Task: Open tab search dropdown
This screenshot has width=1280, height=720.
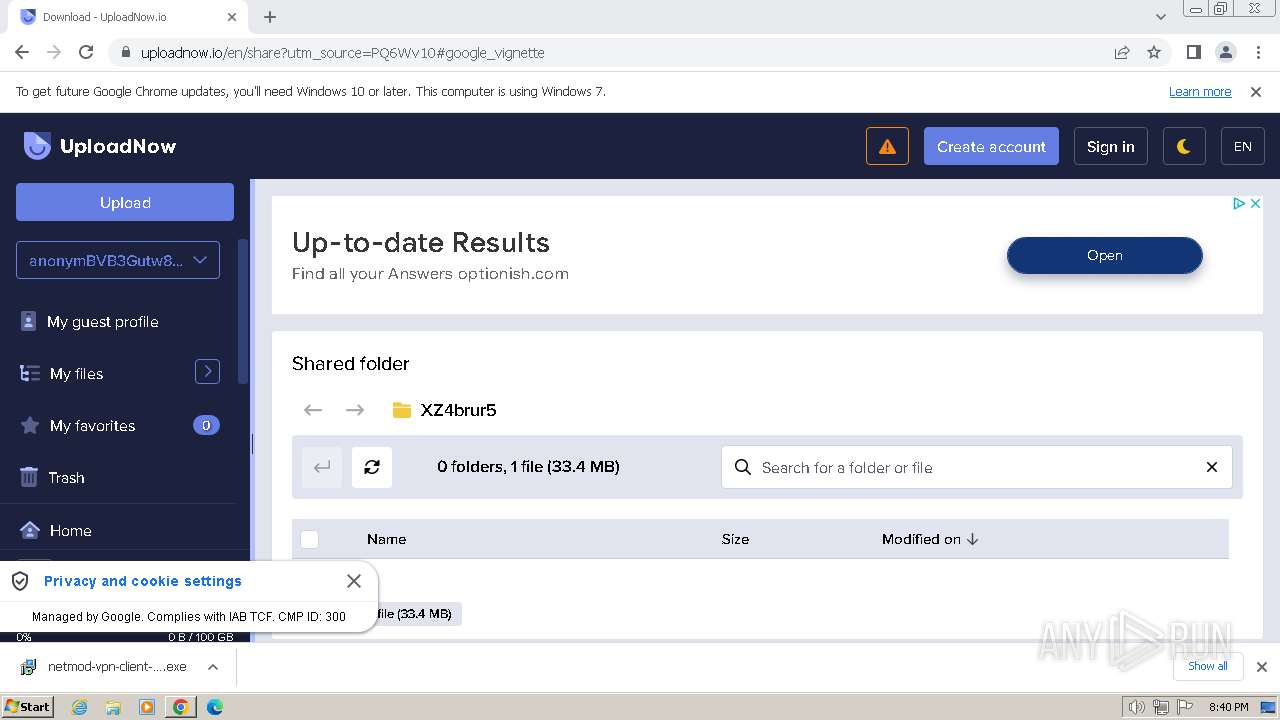Action: coord(1160,17)
